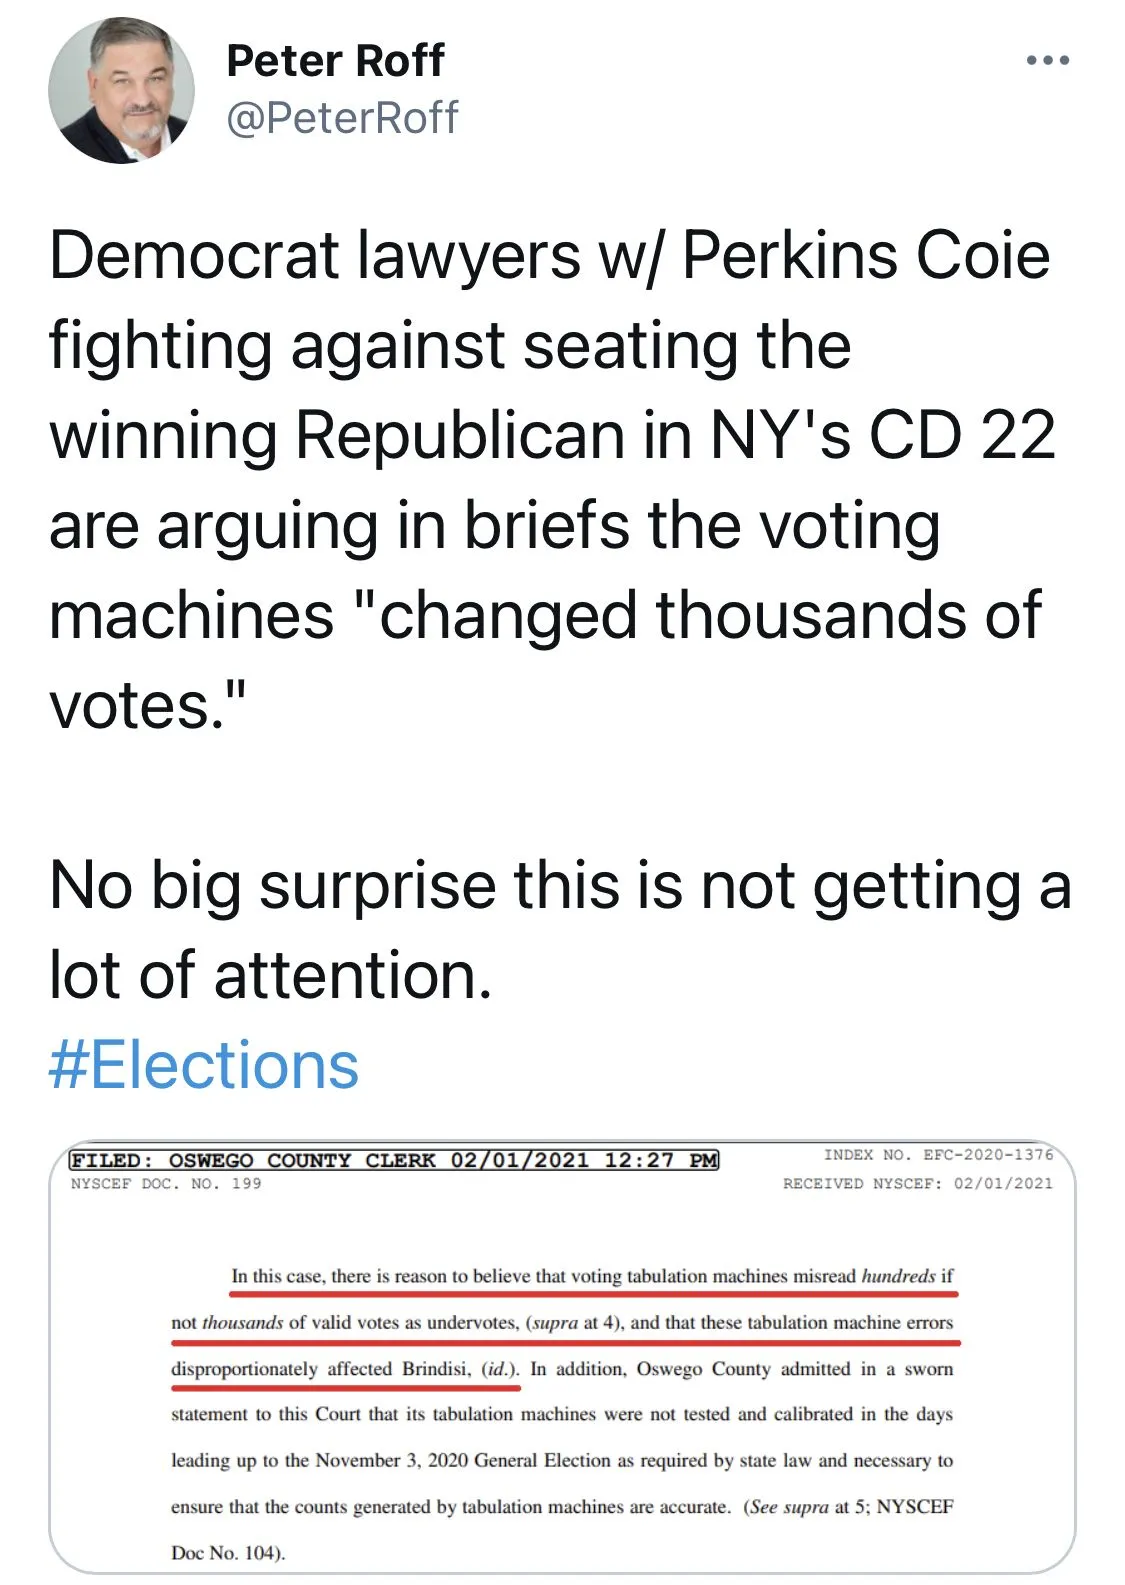
Task: Open the three-dot more options menu
Action: click(x=1047, y=61)
